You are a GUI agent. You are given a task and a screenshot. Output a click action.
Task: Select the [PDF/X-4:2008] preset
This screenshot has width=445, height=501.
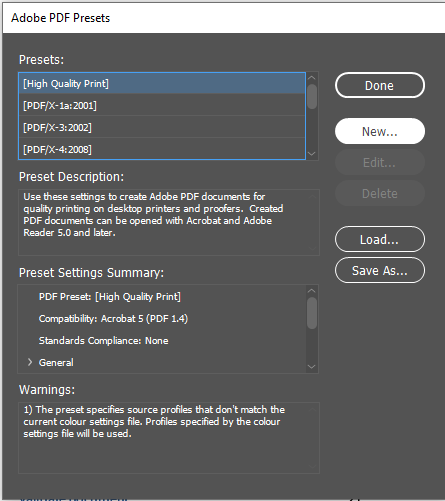click(162, 149)
